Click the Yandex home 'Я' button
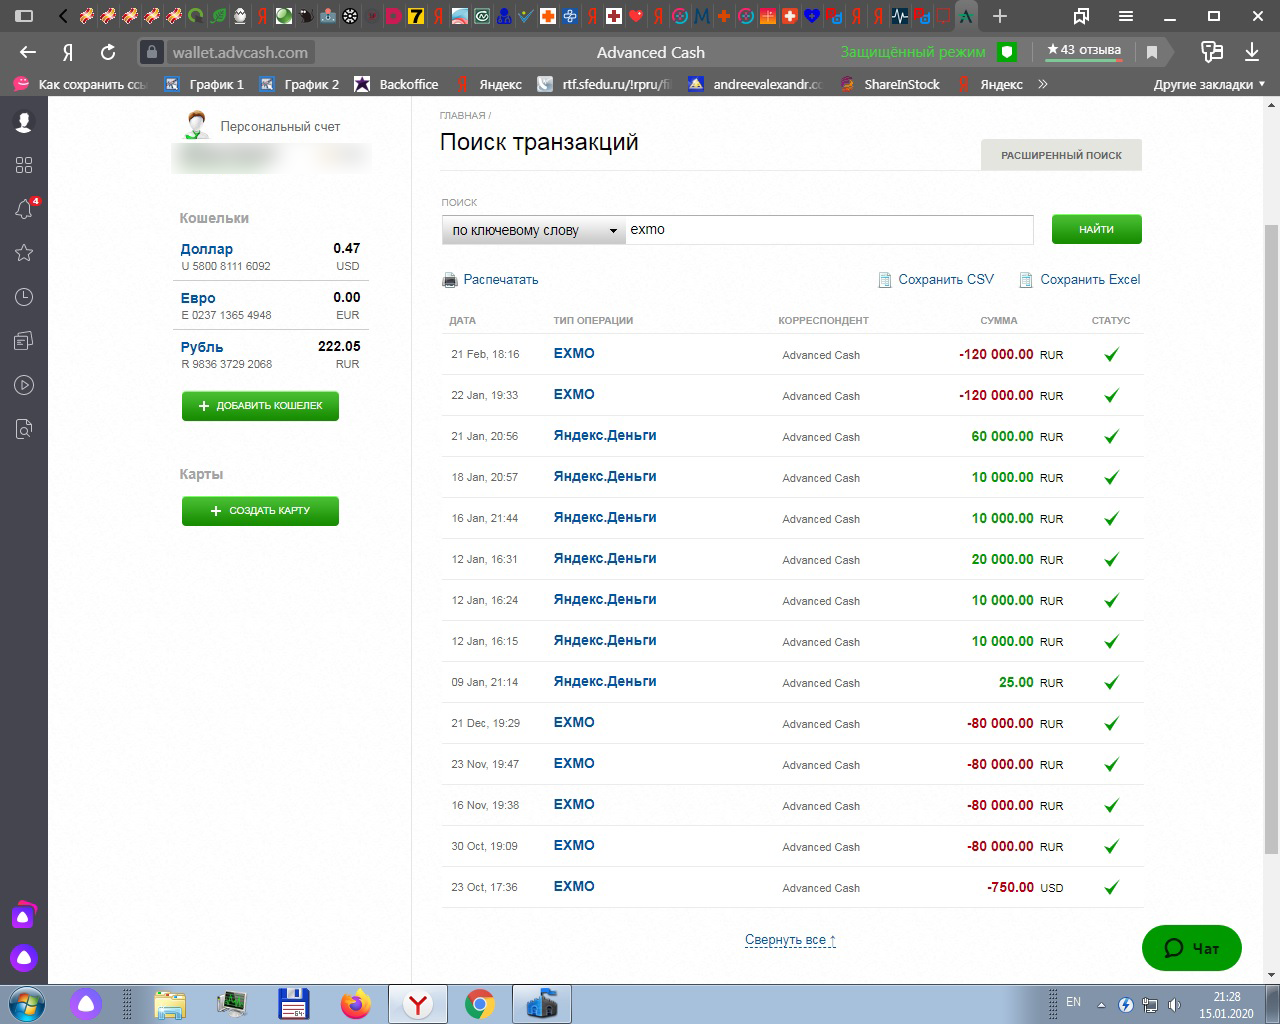This screenshot has height=1029, width=1288. click(x=68, y=52)
